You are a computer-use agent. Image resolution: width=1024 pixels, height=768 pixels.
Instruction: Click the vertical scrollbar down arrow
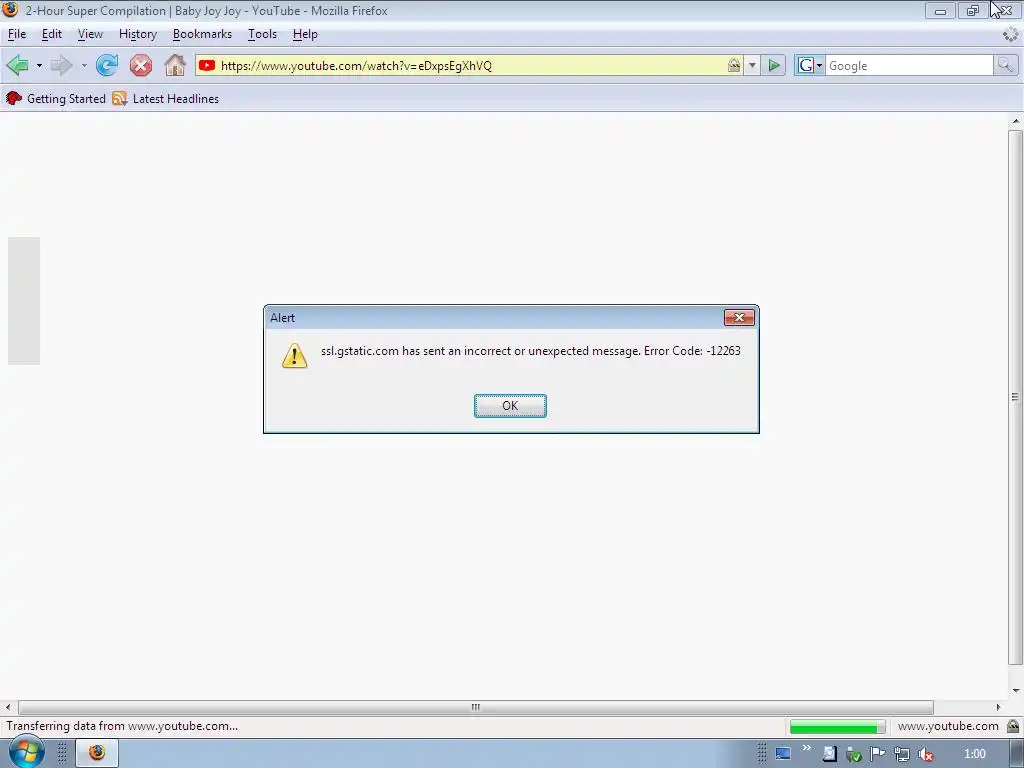pyautogui.click(x=1016, y=690)
